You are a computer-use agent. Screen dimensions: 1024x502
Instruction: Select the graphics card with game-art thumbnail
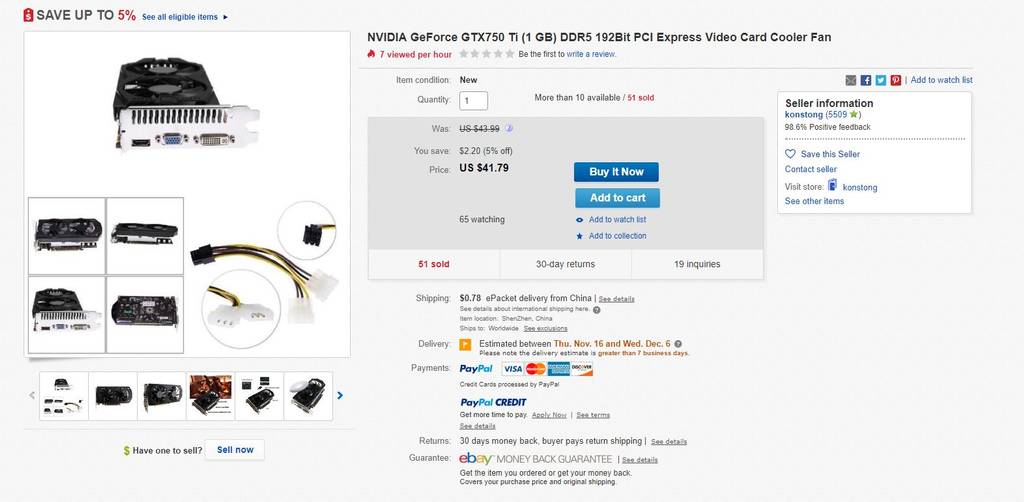coord(211,395)
